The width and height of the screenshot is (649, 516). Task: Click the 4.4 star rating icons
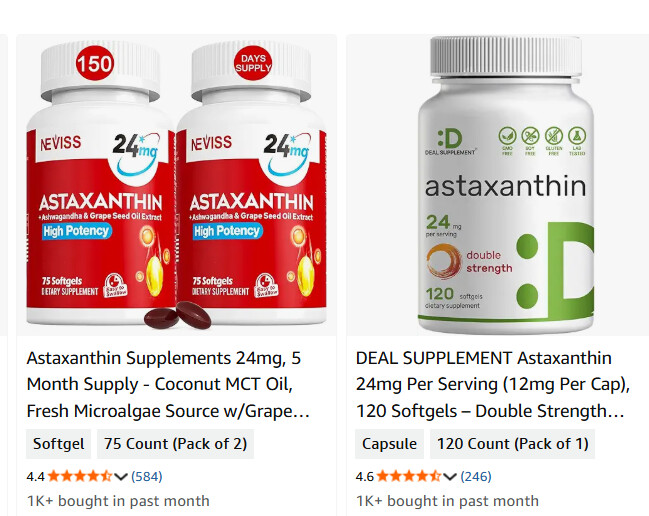click(80, 476)
